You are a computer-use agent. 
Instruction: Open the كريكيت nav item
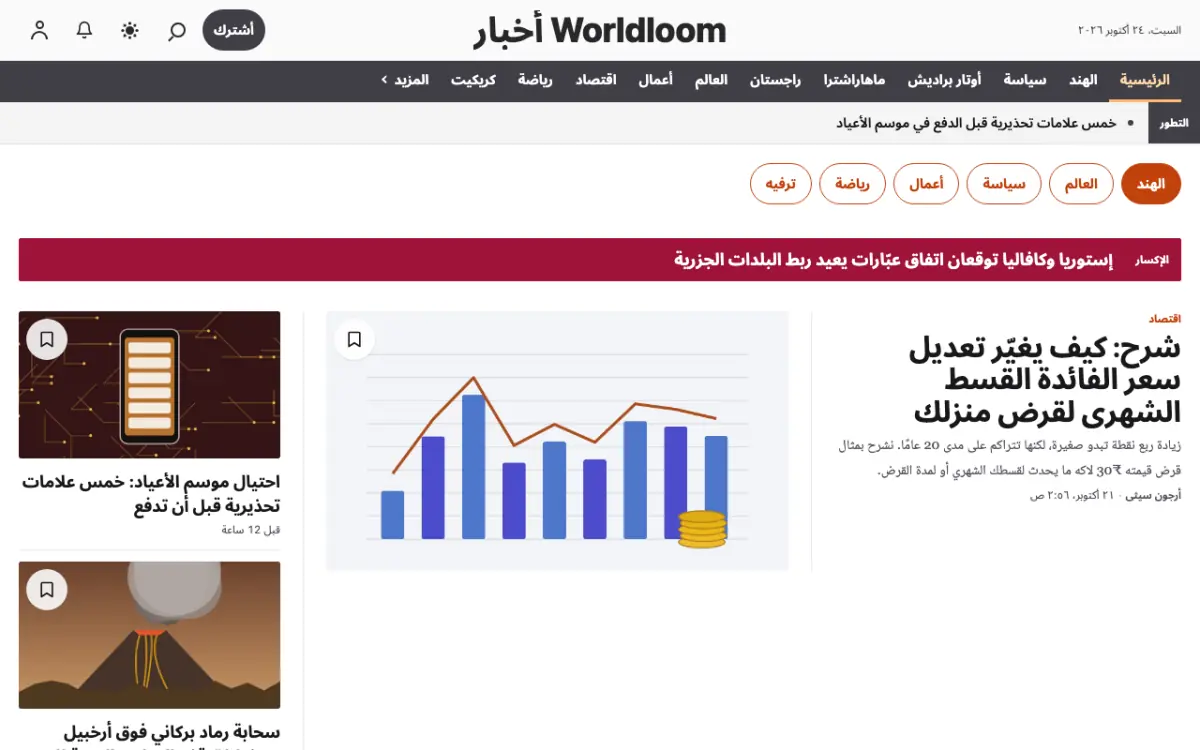[474, 80]
